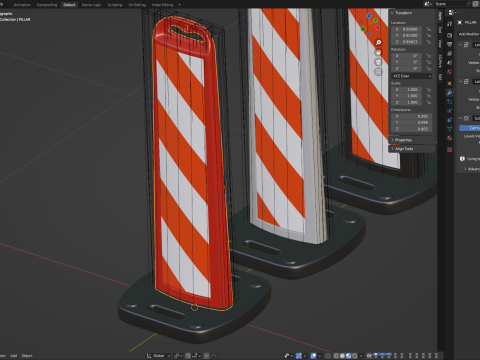480x360 pixels.
Task: Switch perspective/orthographic with grid icon
Action: (x=378, y=72)
